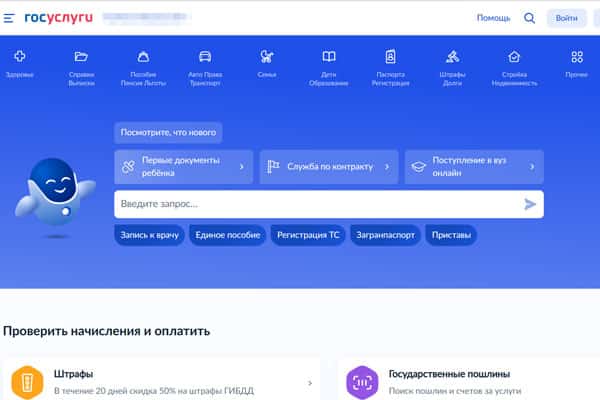The height and width of the screenshot is (400, 600).
Task: Open the Штрафы Долги gavel icon
Action: 452,57
